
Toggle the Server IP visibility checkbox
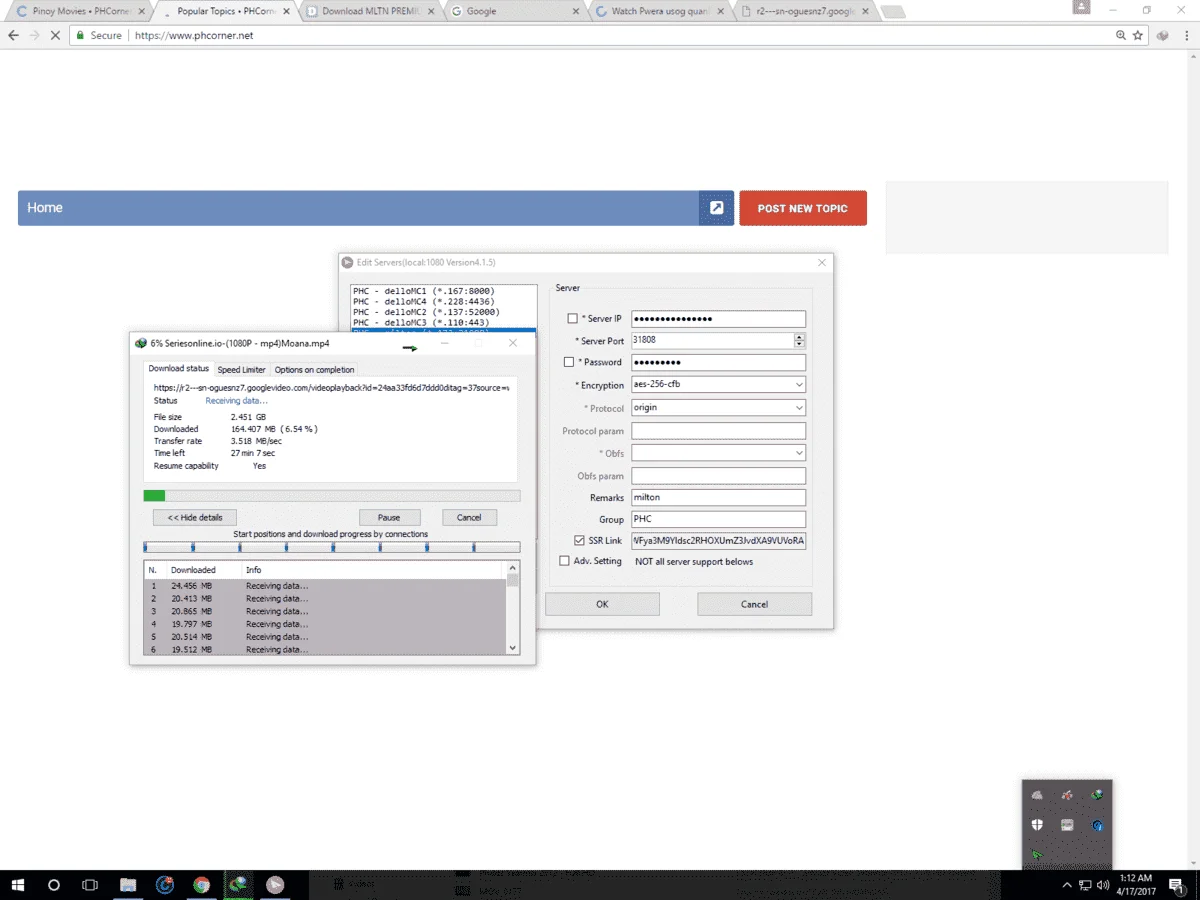pyautogui.click(x=572, y=319)
